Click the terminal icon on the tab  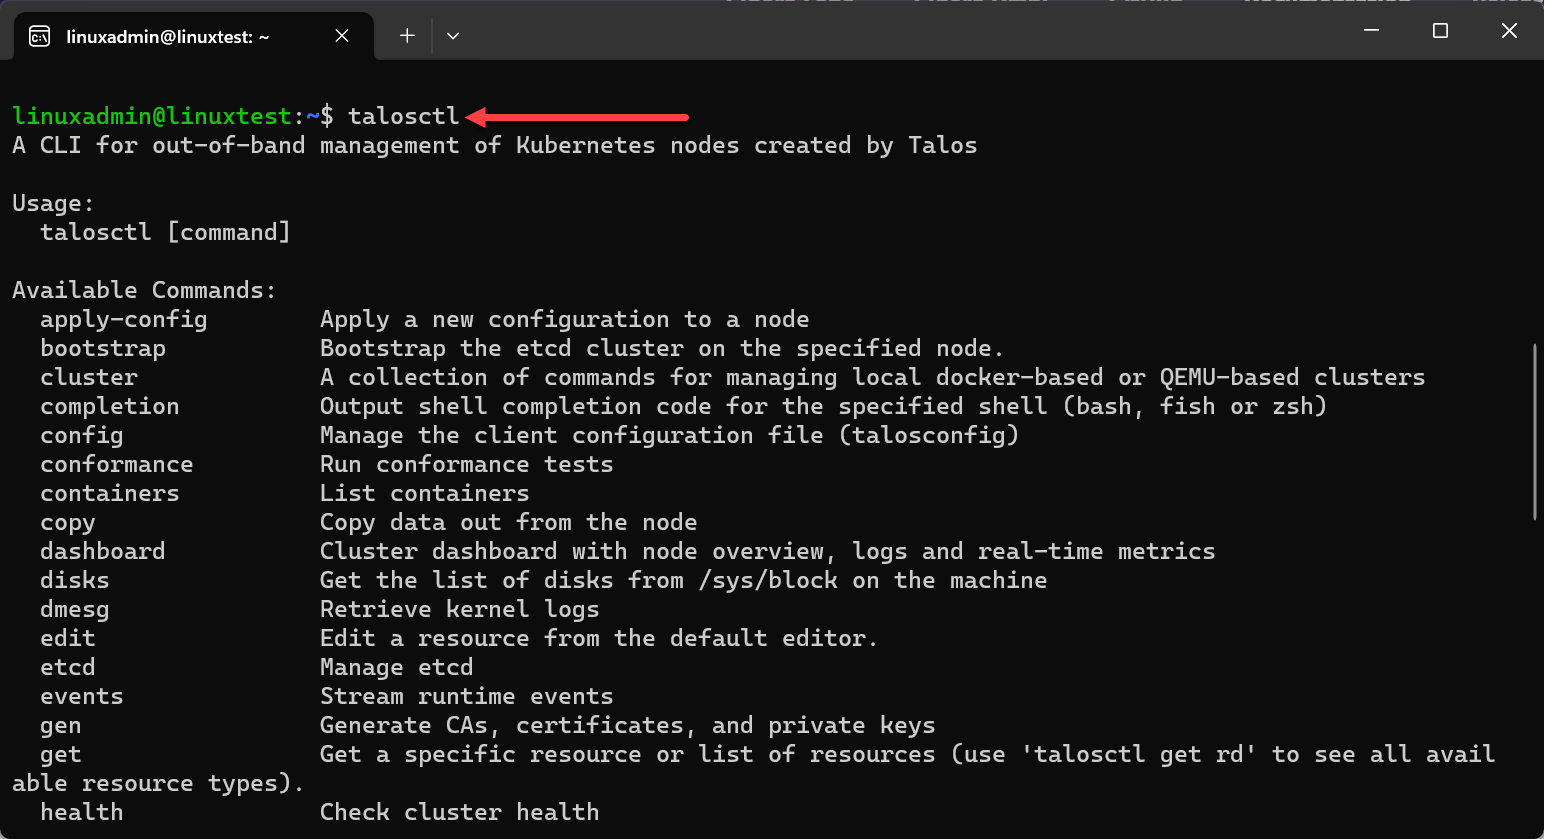click(40, 37)
